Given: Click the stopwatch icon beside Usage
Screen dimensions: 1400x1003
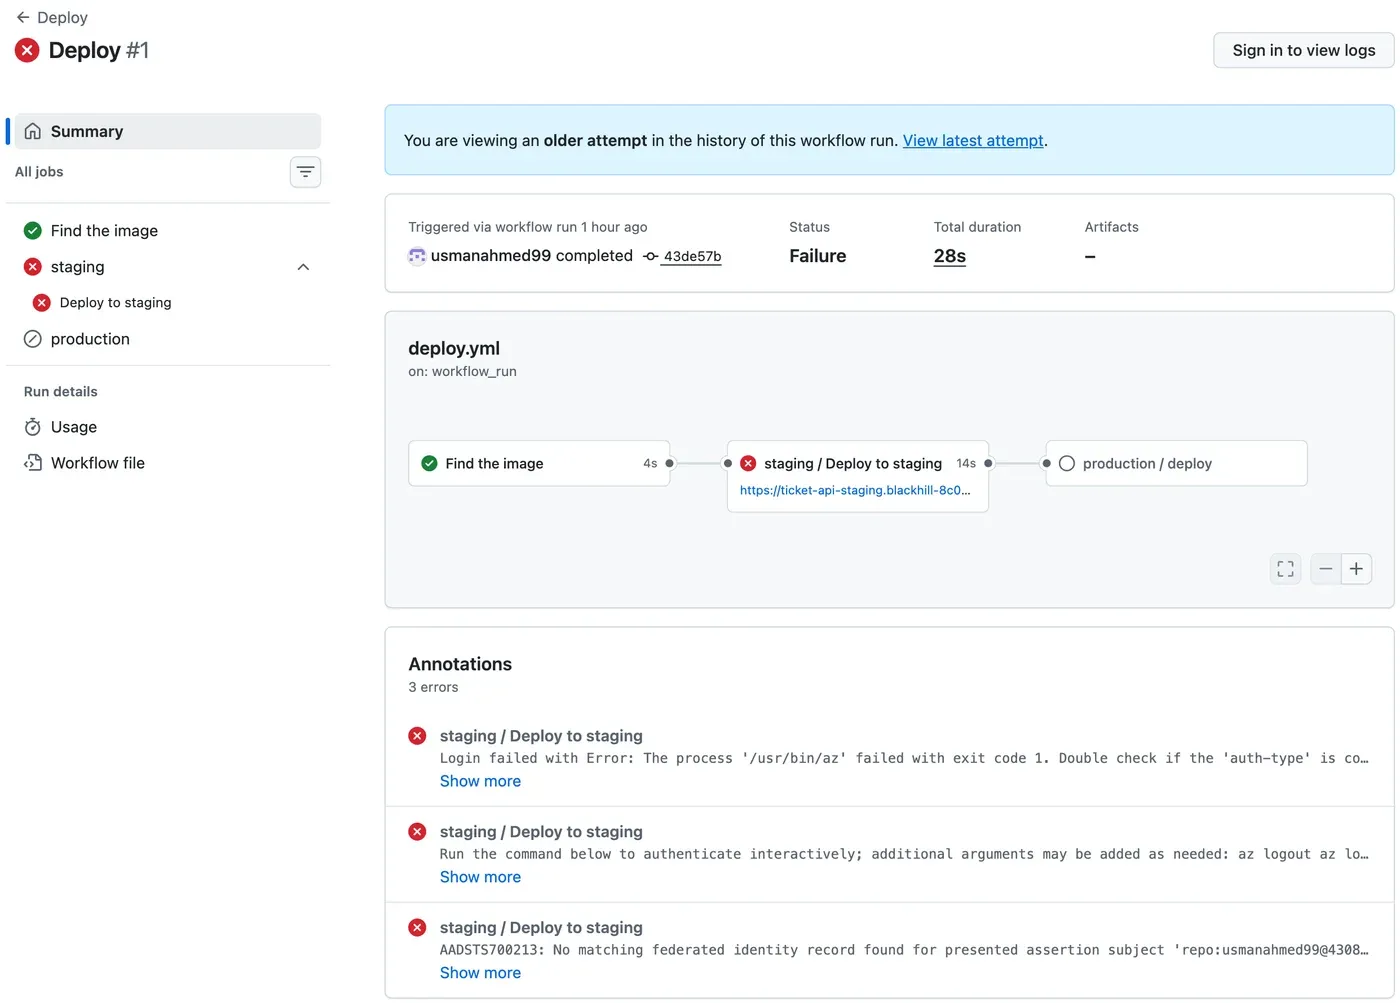Looking at the screenshot, I should coord(33,427).
